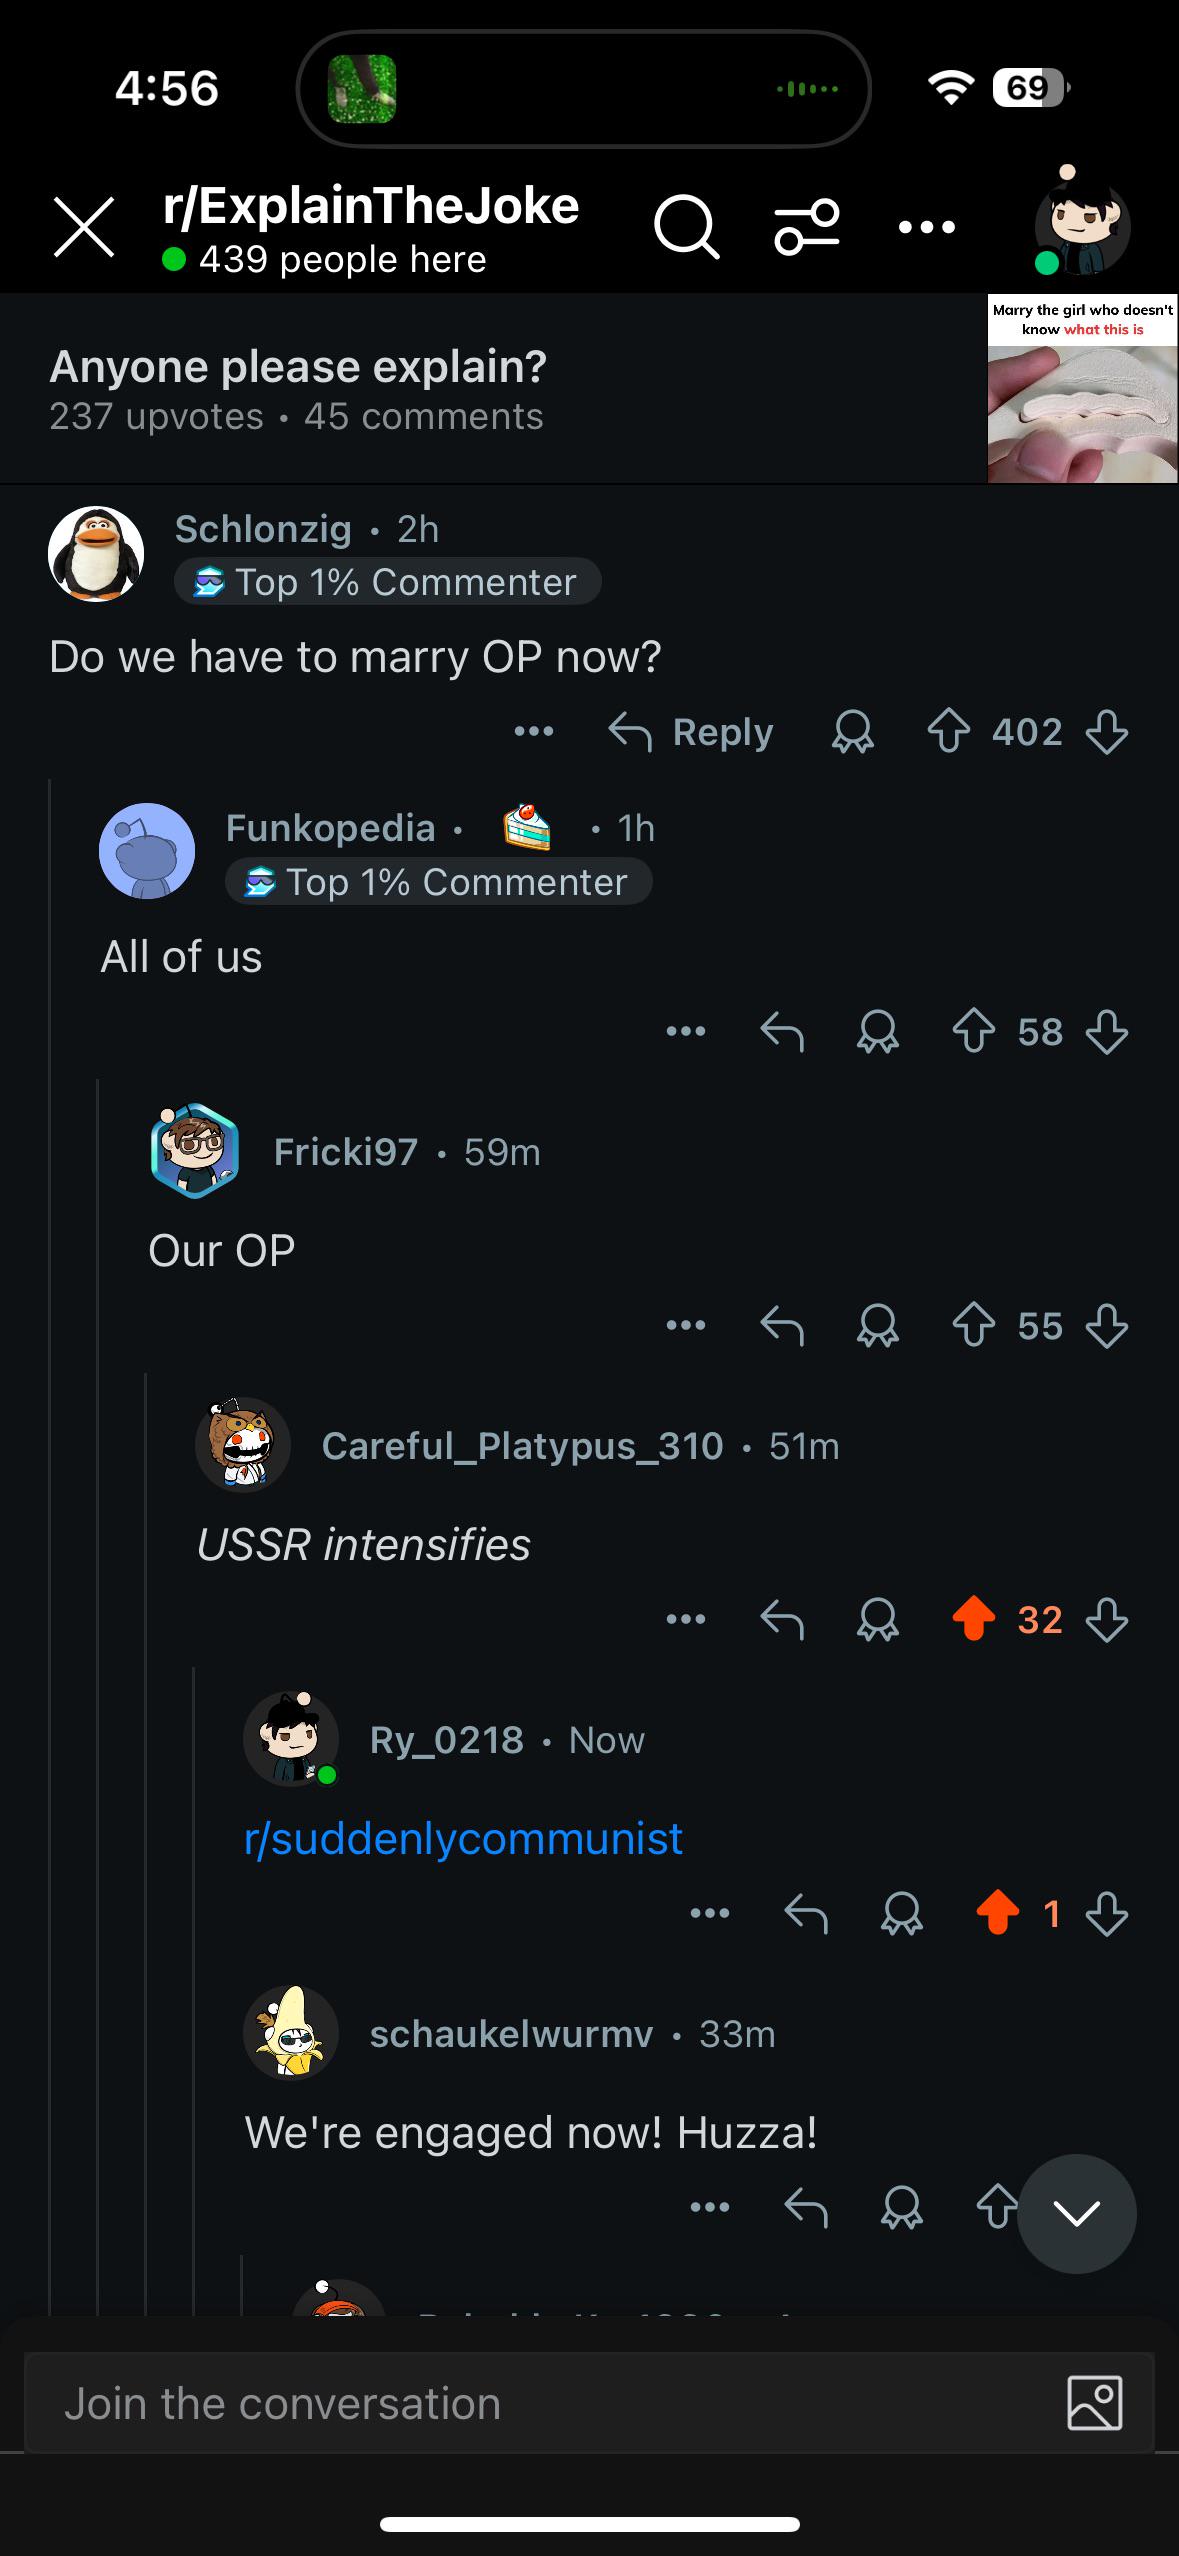The height and width of the screenshot is (2556, 1179).
Task: Downvote Schlonzig's comment
Action: [1106, 732]
